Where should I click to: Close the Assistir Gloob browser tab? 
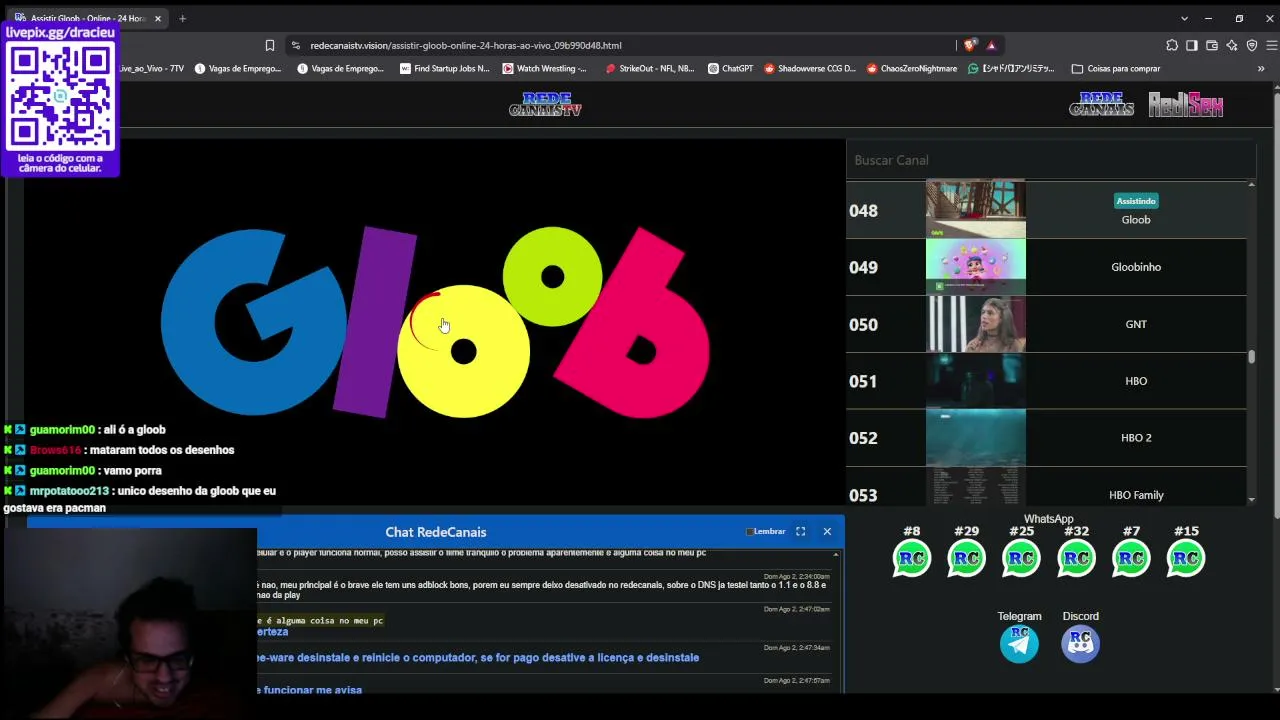(x=157, y=18)
